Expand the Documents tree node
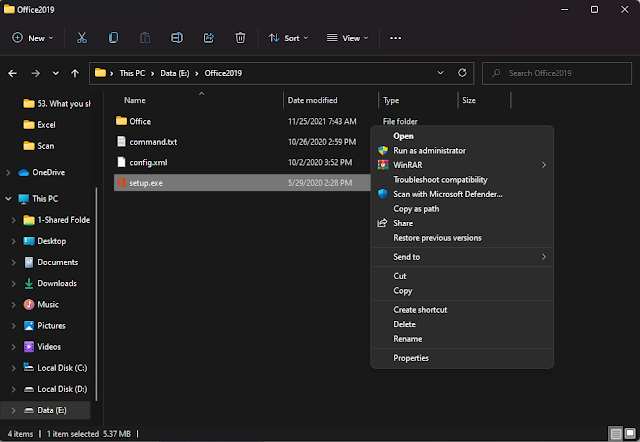The image size is (640, 442). pos(13,262)
